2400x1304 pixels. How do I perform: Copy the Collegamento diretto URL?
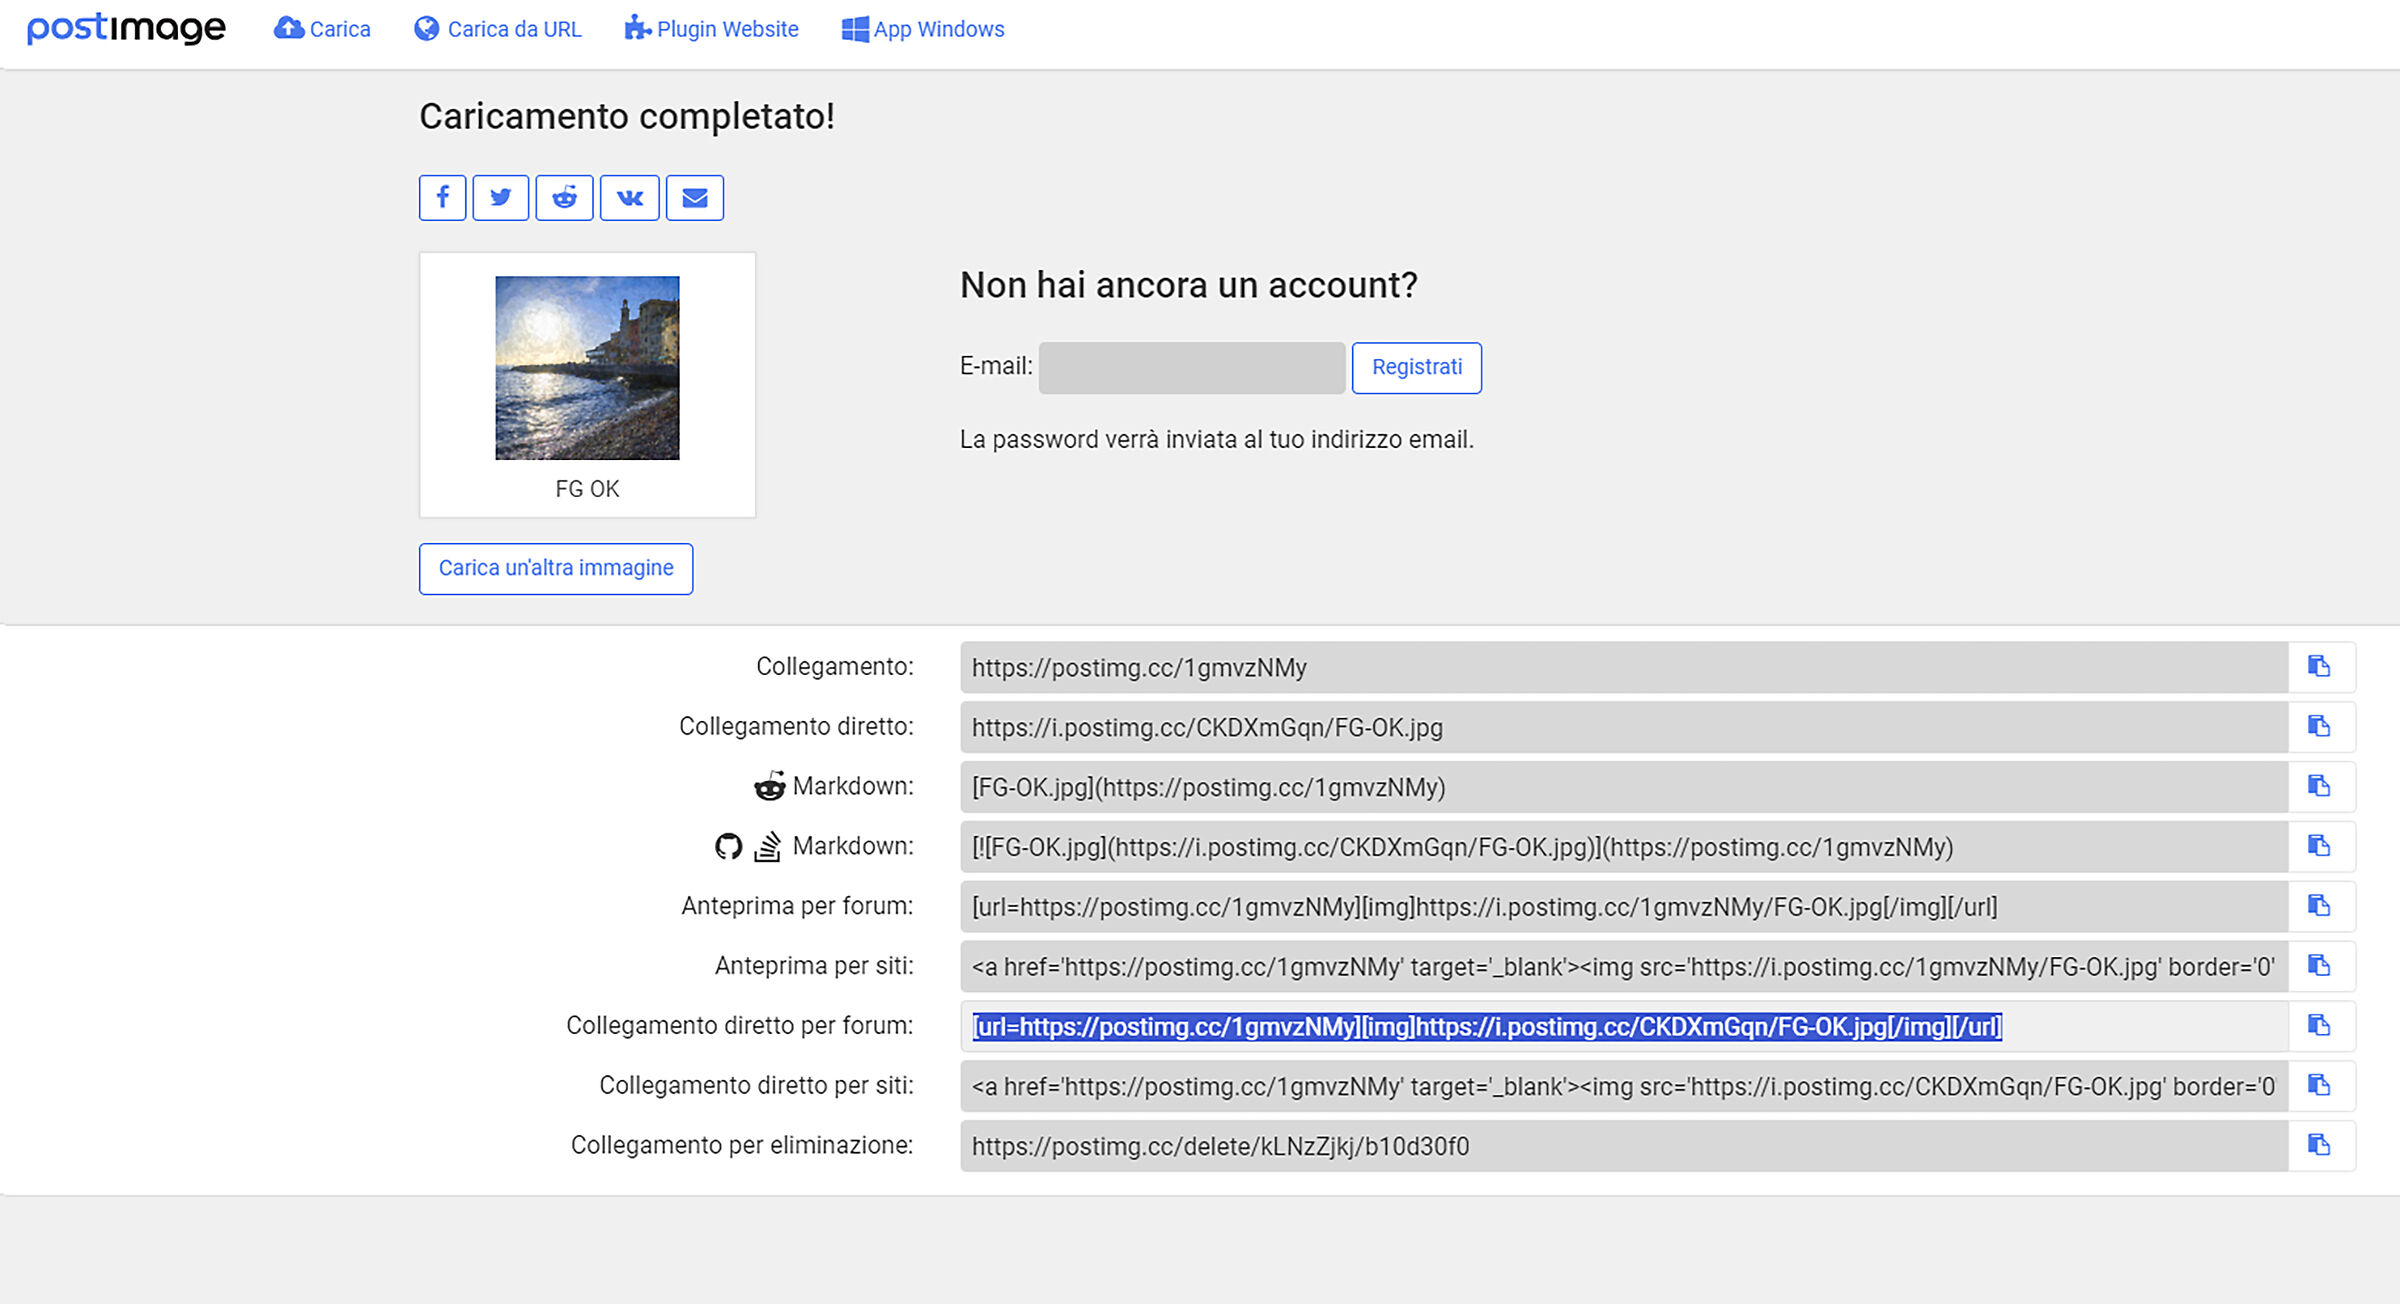(x=2321, y=727)
